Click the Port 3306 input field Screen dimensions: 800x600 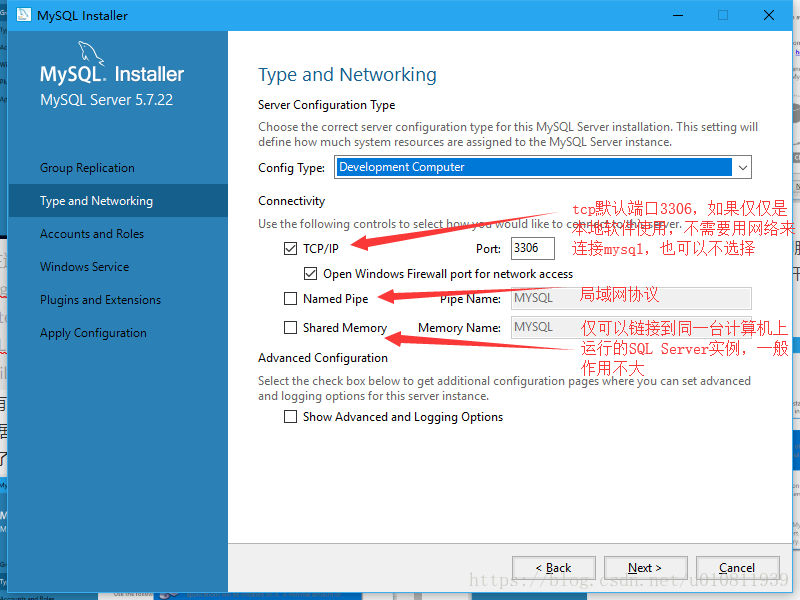[x=533, y=248]
